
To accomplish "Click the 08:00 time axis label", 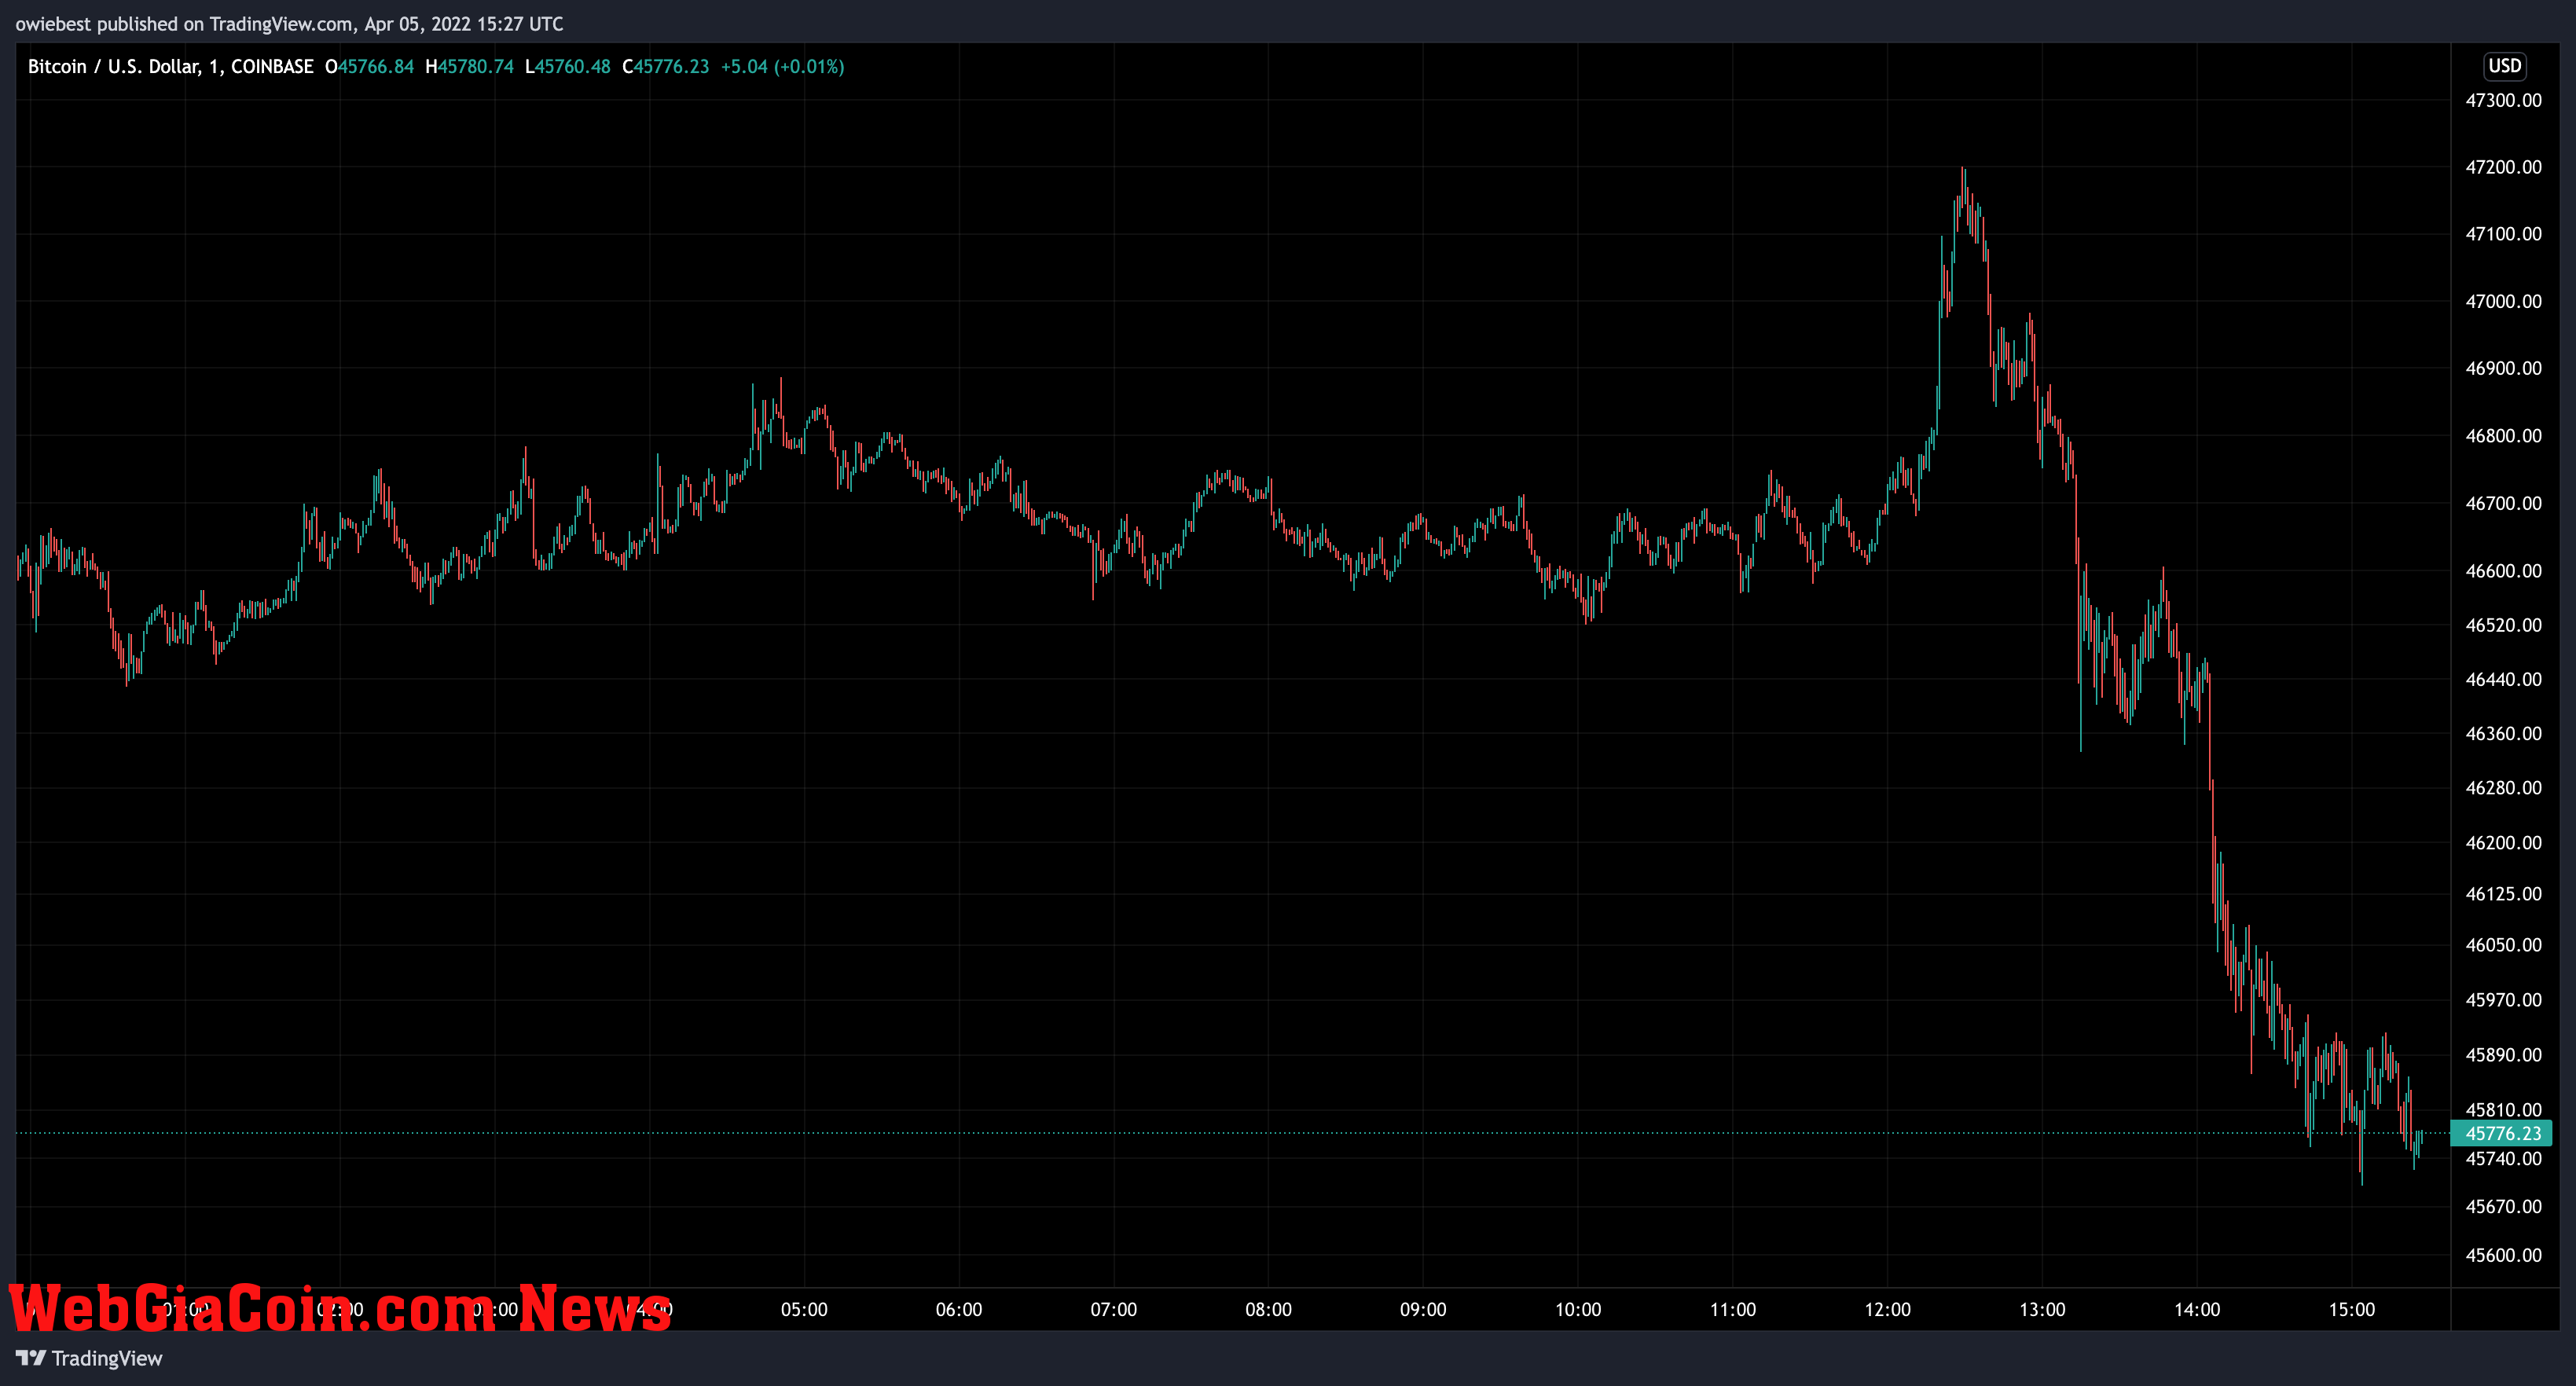I will point(1268,1310).
